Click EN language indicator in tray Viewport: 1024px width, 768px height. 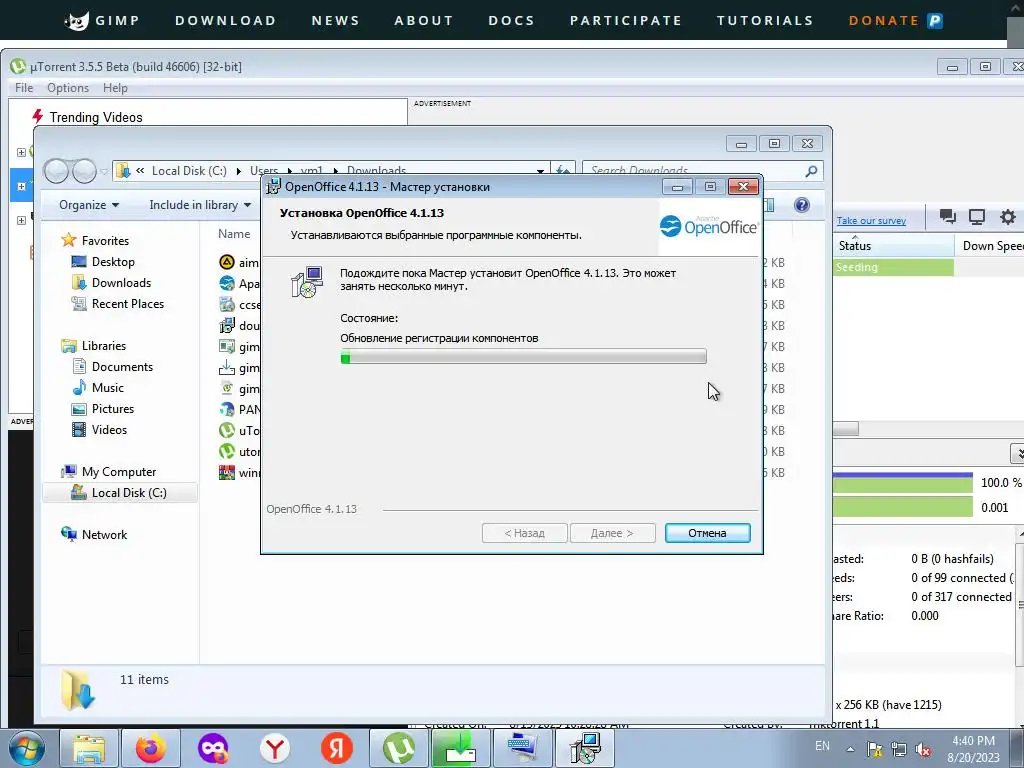click(x=822, y=746)
